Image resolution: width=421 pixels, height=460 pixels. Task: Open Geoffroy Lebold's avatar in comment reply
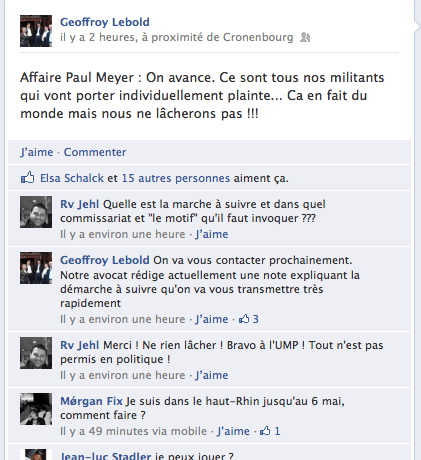[36, 268]
